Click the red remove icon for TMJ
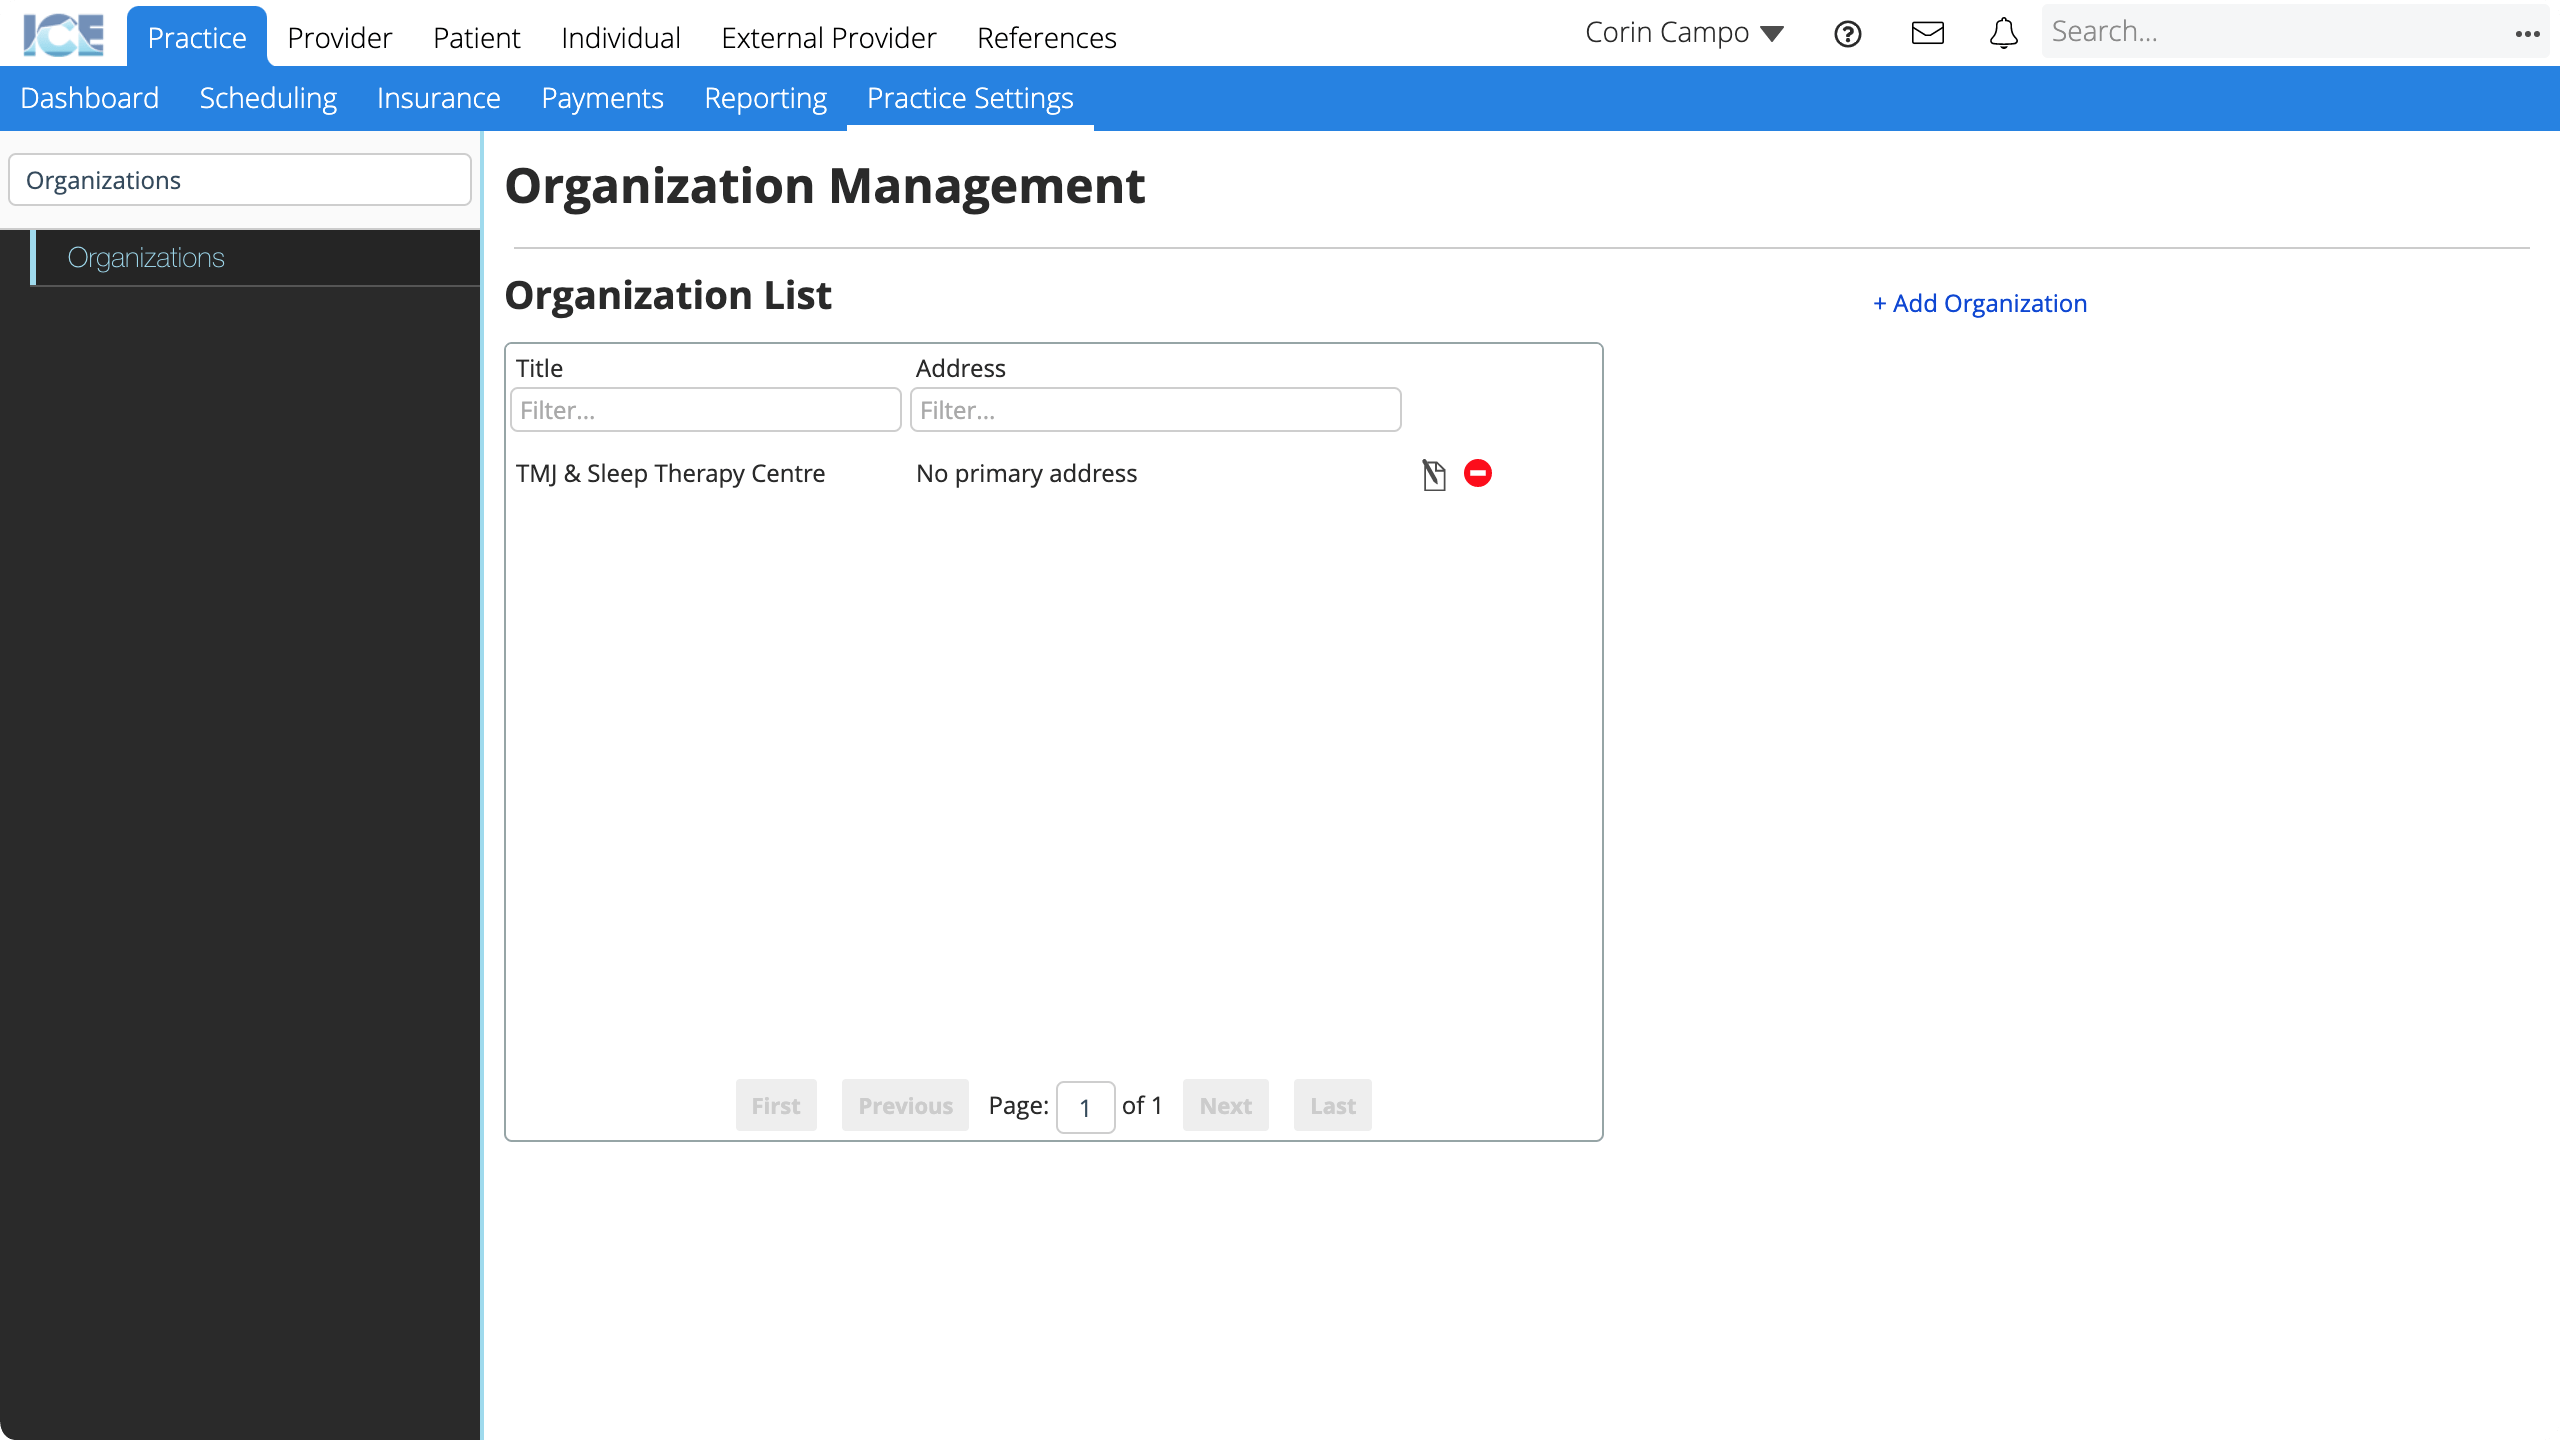Screen dimensions: 2560x1440 click(1477, 473)
